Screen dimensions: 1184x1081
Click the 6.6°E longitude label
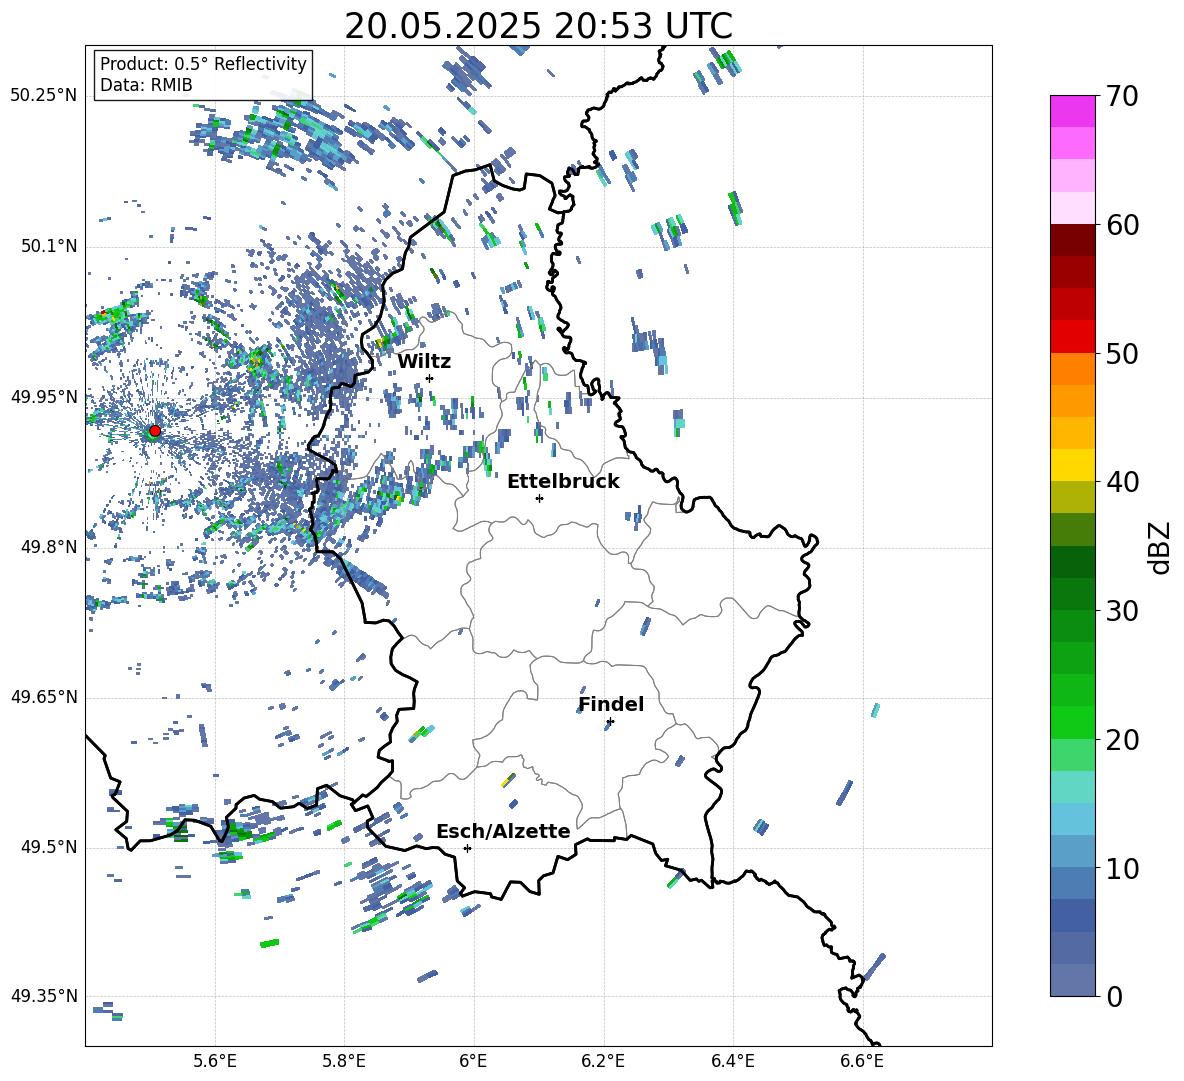tap(862, 1061)
